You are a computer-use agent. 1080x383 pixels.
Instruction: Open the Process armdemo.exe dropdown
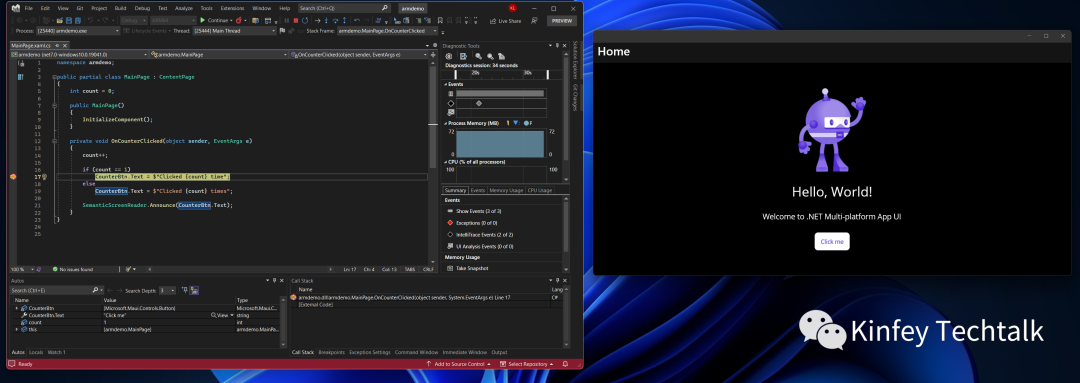pyautogui.click(x=77, y=31)
